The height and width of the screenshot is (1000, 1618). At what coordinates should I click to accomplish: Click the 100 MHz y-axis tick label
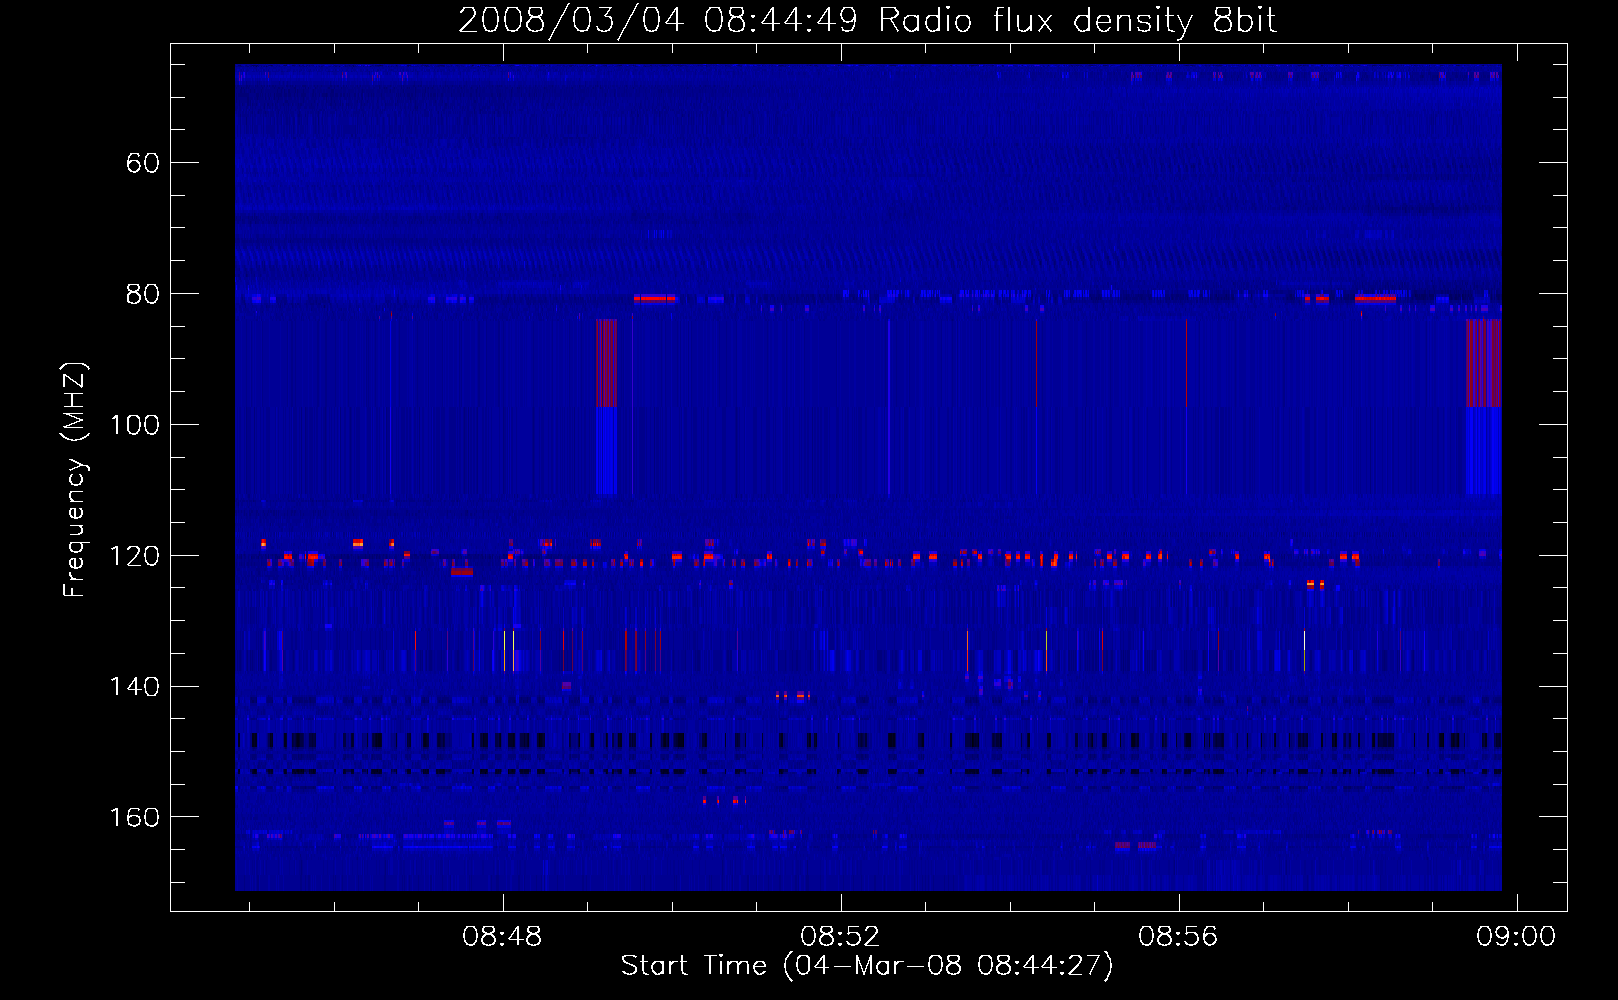tap(135, 425)
